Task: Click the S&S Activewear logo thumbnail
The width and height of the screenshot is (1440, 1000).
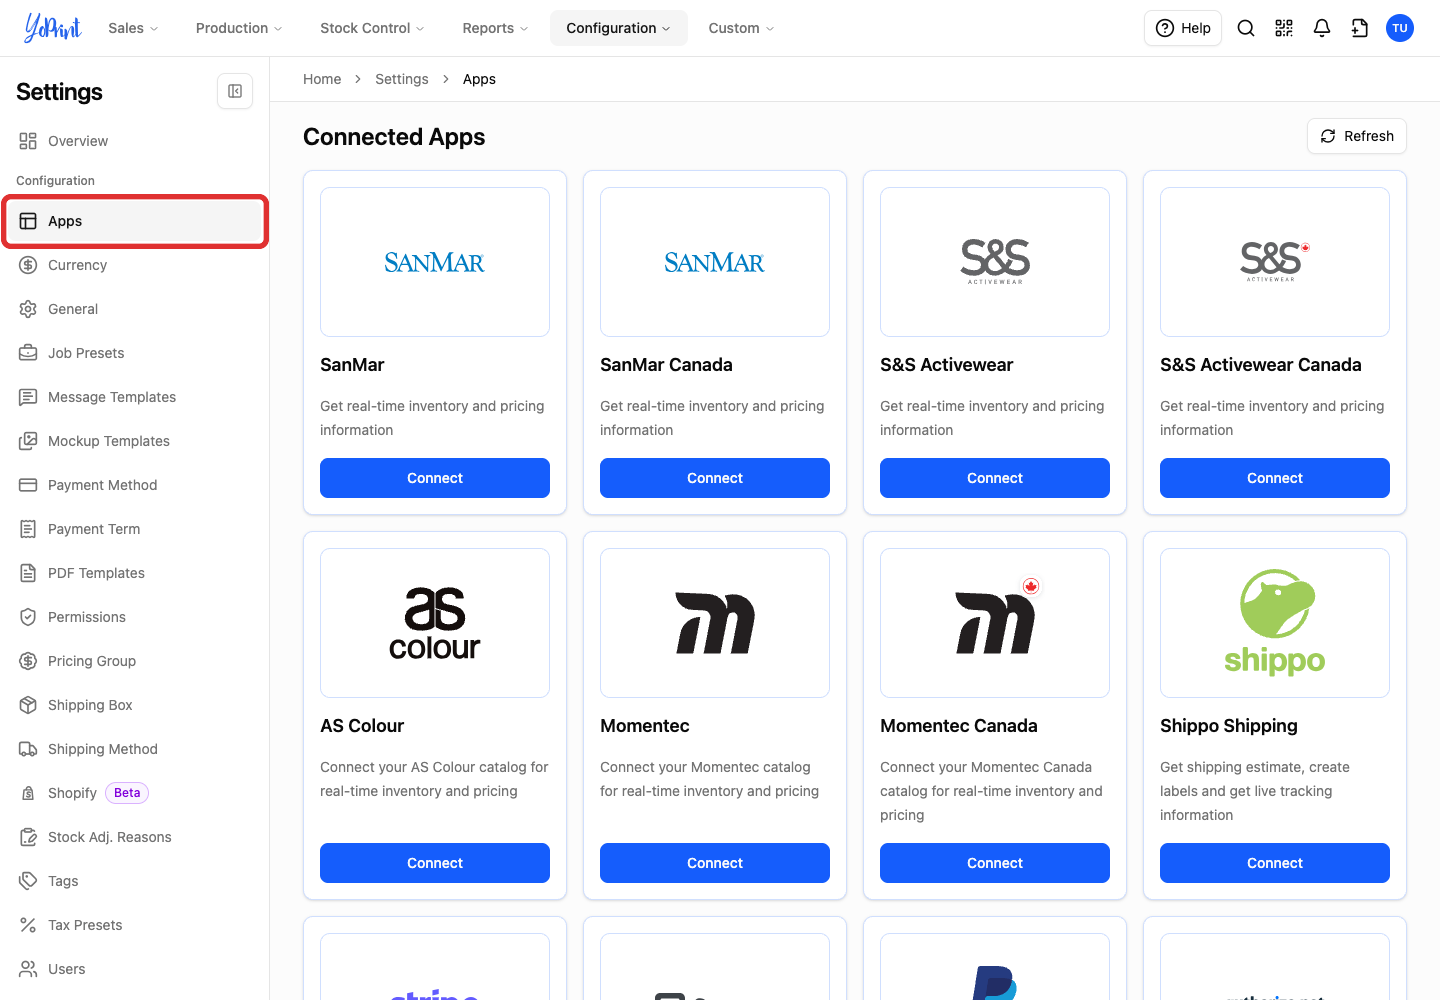Action: [995, 262]
